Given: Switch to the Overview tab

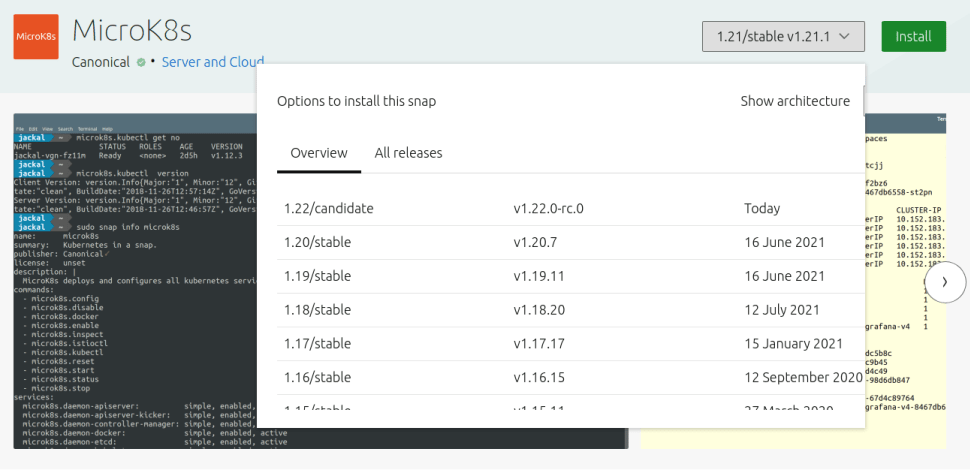Looking at the screenshot, I should point(319,153).
